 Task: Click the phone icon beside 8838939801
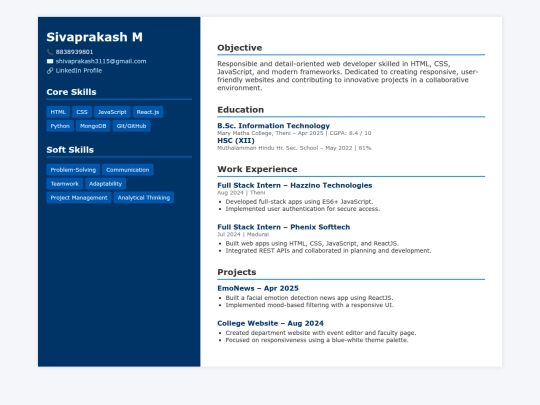coord(50,52)
